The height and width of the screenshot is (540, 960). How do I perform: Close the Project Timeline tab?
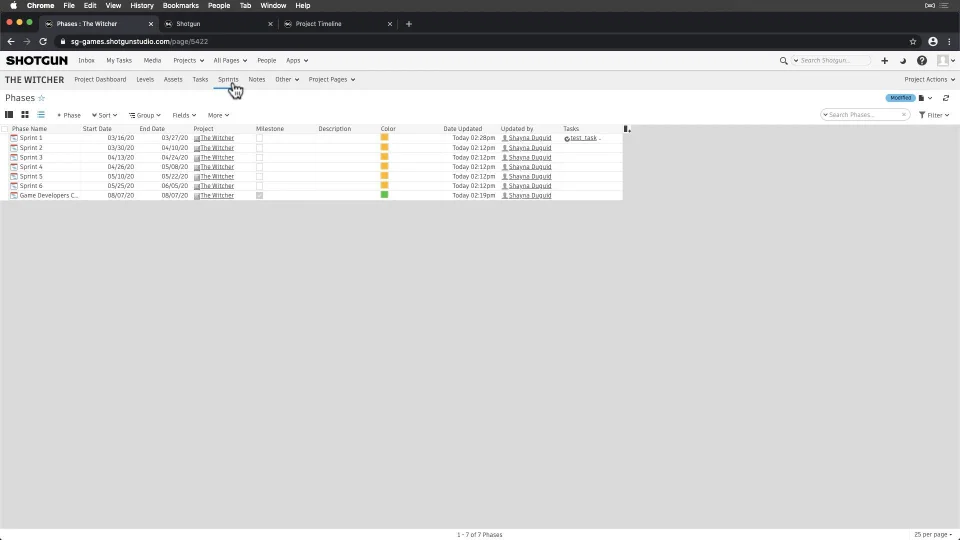(x=389, y=24)
